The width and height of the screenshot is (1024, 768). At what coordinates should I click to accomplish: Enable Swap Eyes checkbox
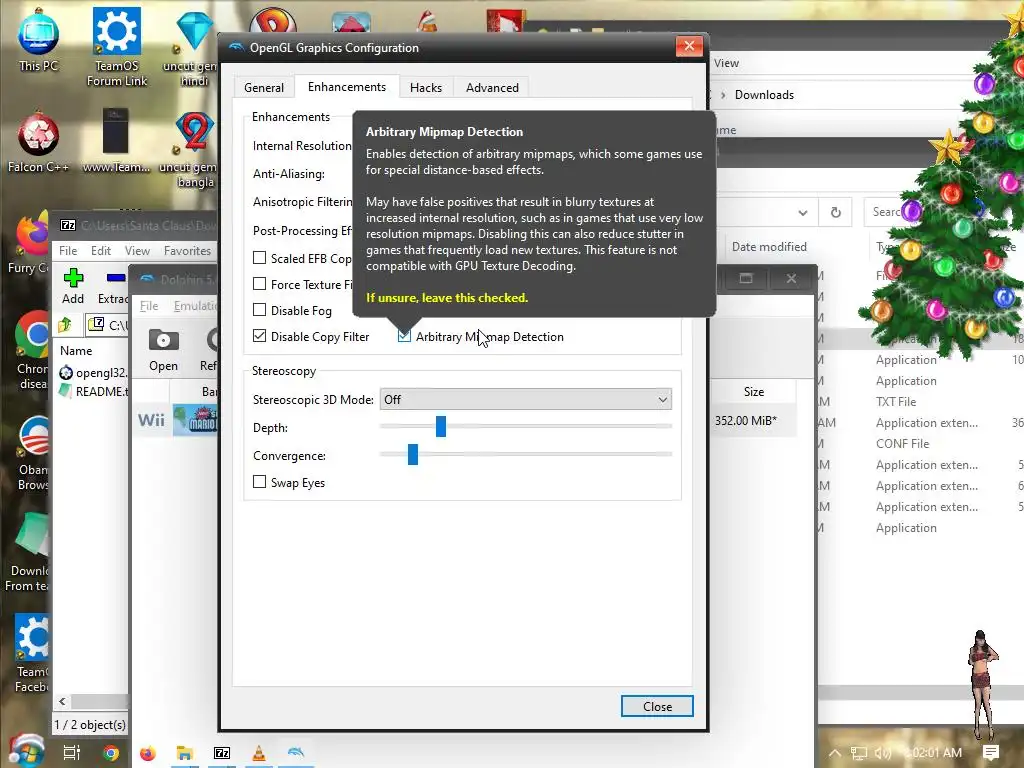click(259, 482)
